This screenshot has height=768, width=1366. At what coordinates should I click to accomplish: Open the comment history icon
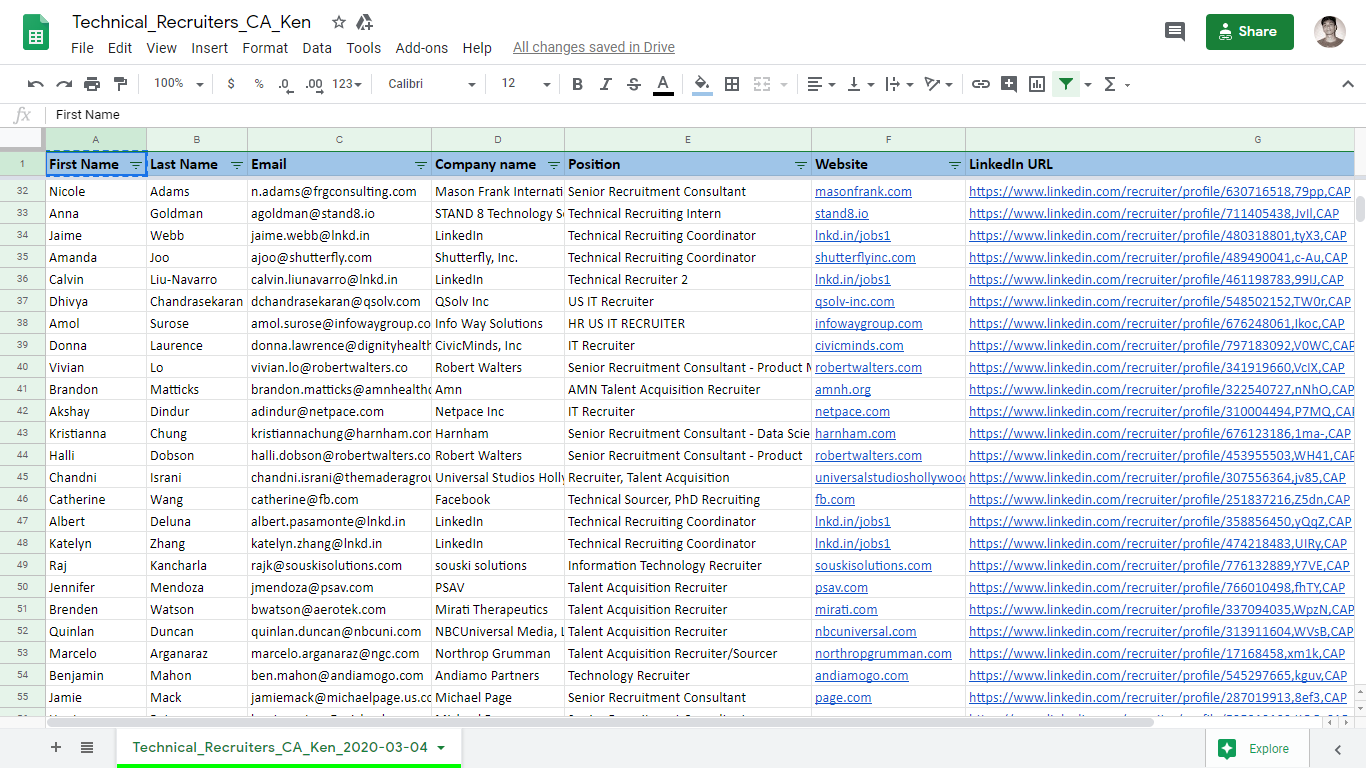click(x=1175, y=32)
